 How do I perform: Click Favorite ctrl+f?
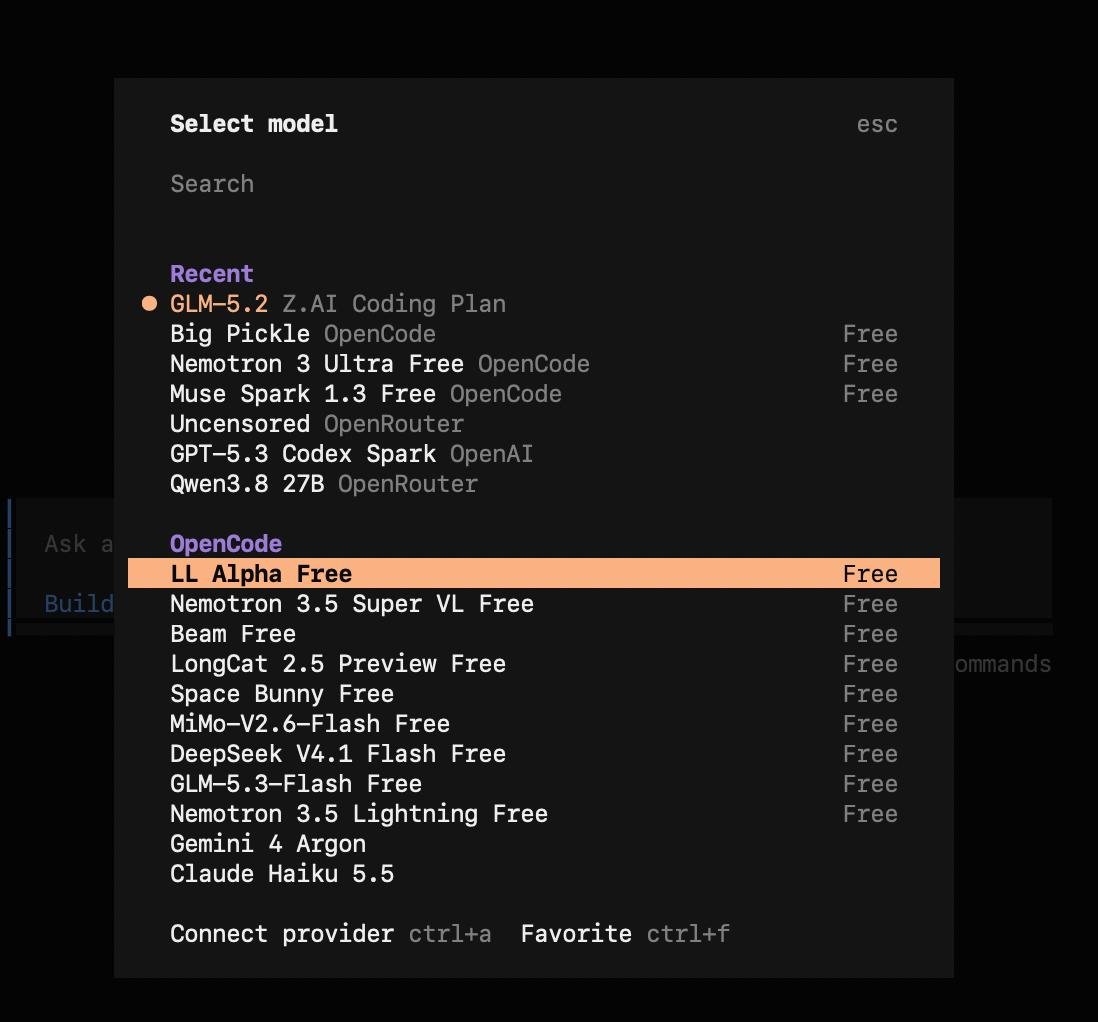point(625,934)
